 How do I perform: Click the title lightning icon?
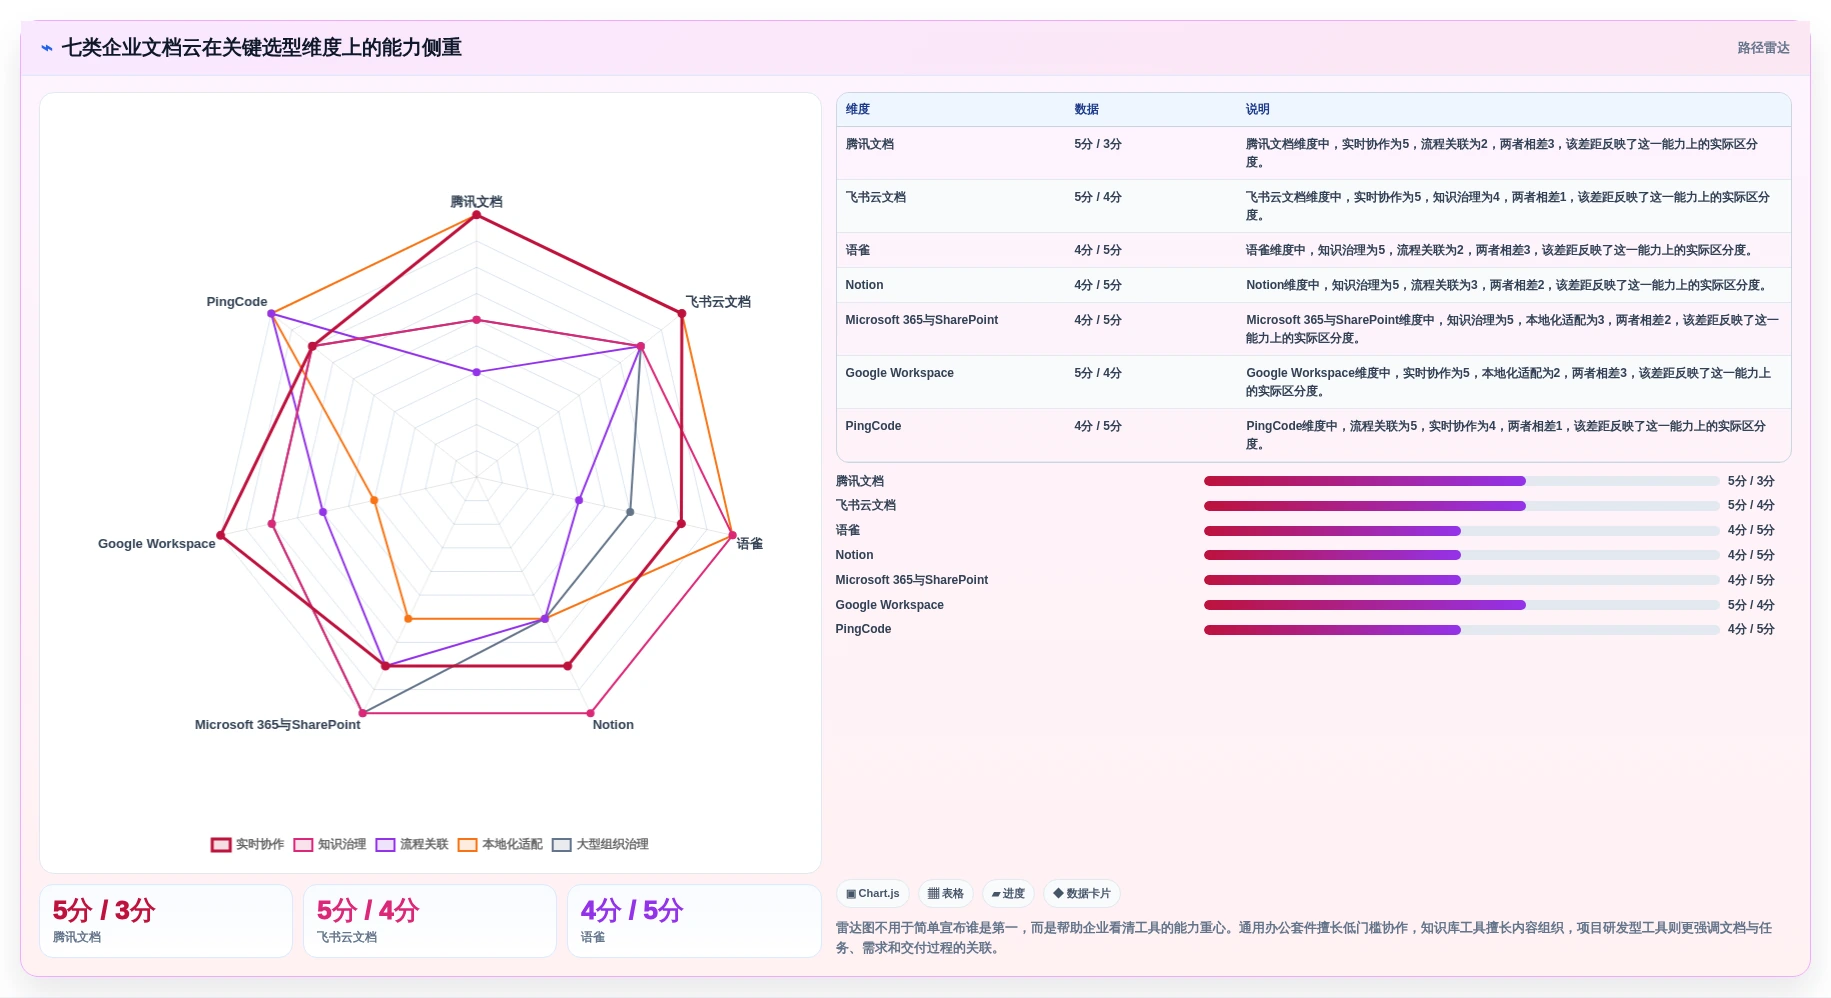(47, 48)
